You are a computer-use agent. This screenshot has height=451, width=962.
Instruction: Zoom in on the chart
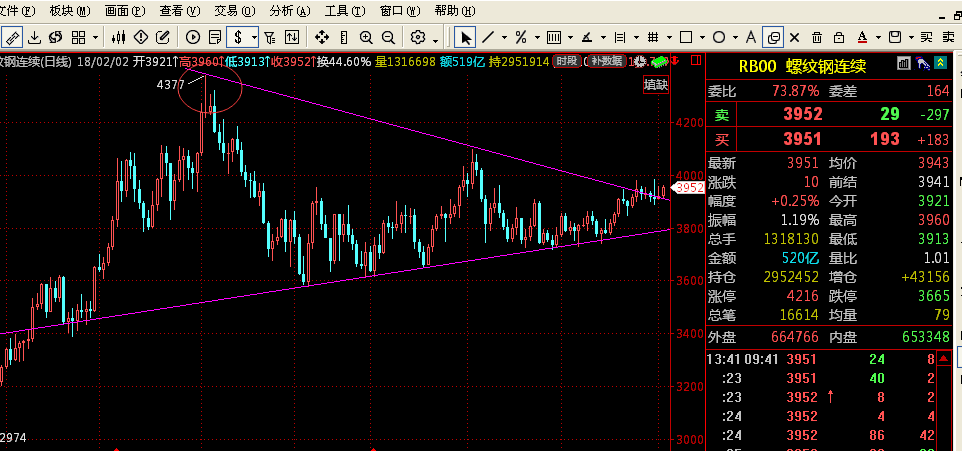366,37
